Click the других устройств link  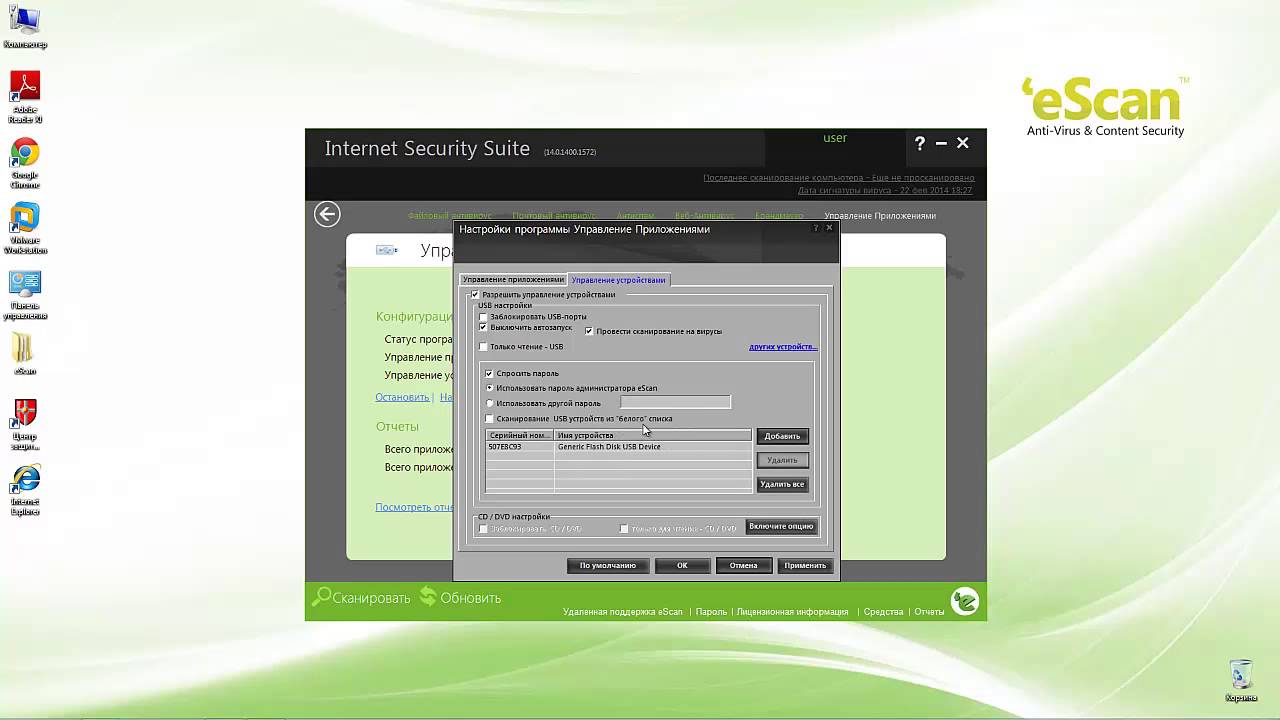coord(783,347)
